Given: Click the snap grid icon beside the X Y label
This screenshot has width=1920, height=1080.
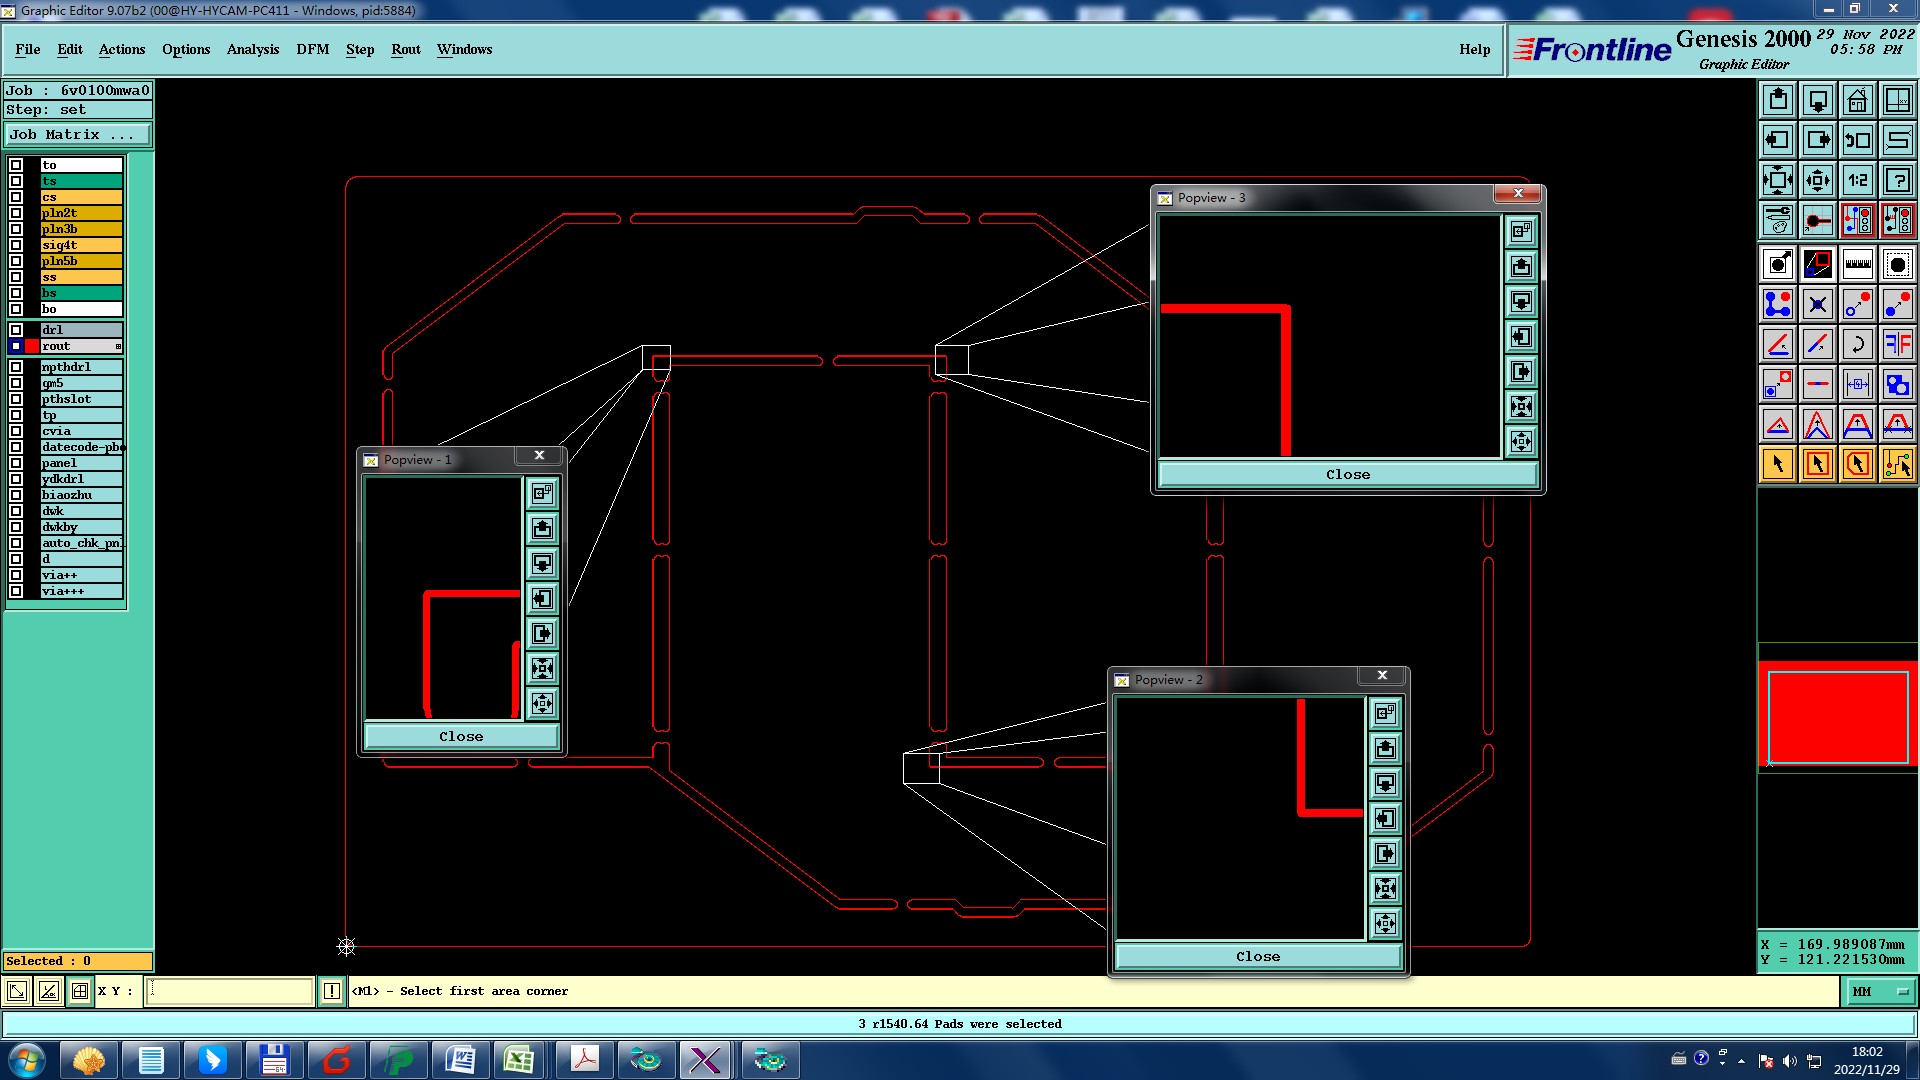Looking at the screenshot, I should pos(80,991).
